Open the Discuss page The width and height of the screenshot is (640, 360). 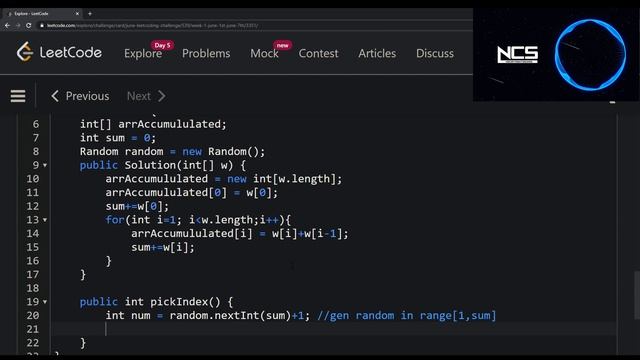(x=435, y=53)
